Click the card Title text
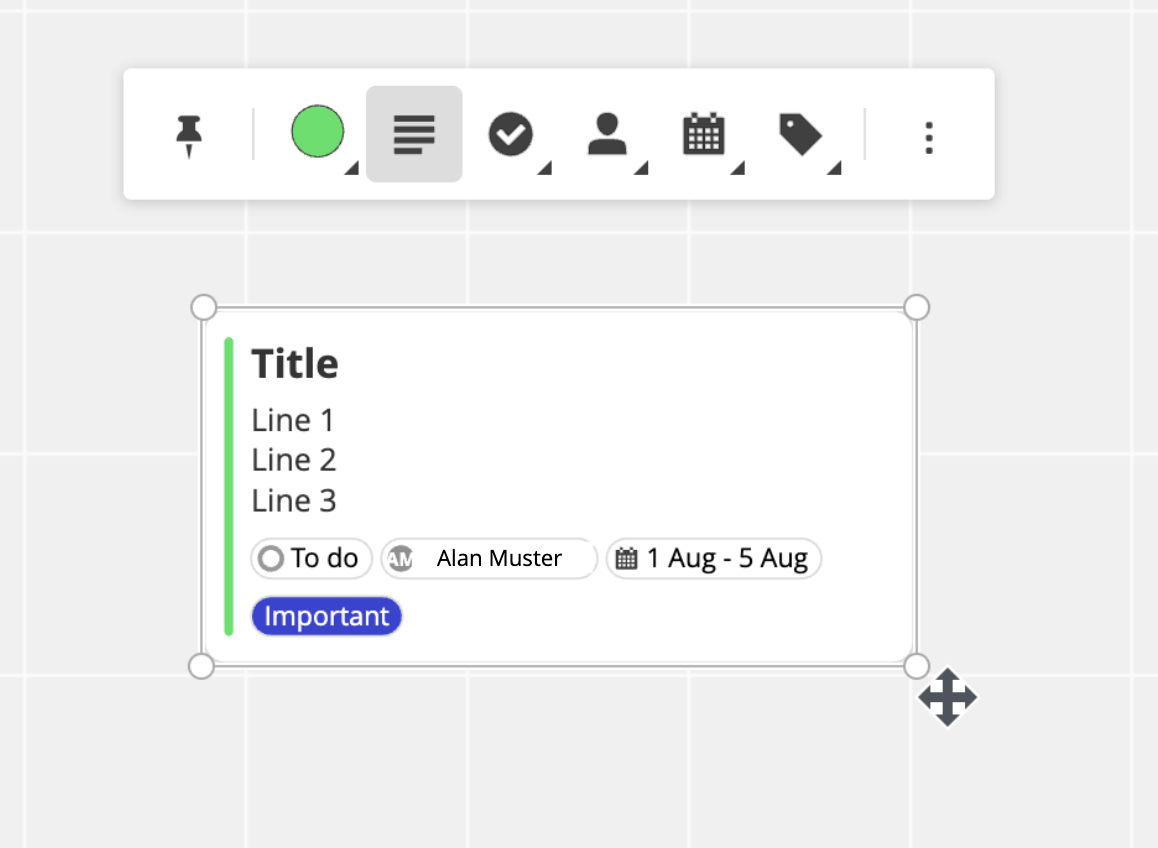The width and height of the screenshot is (1158, 848). tap(295, 364)
